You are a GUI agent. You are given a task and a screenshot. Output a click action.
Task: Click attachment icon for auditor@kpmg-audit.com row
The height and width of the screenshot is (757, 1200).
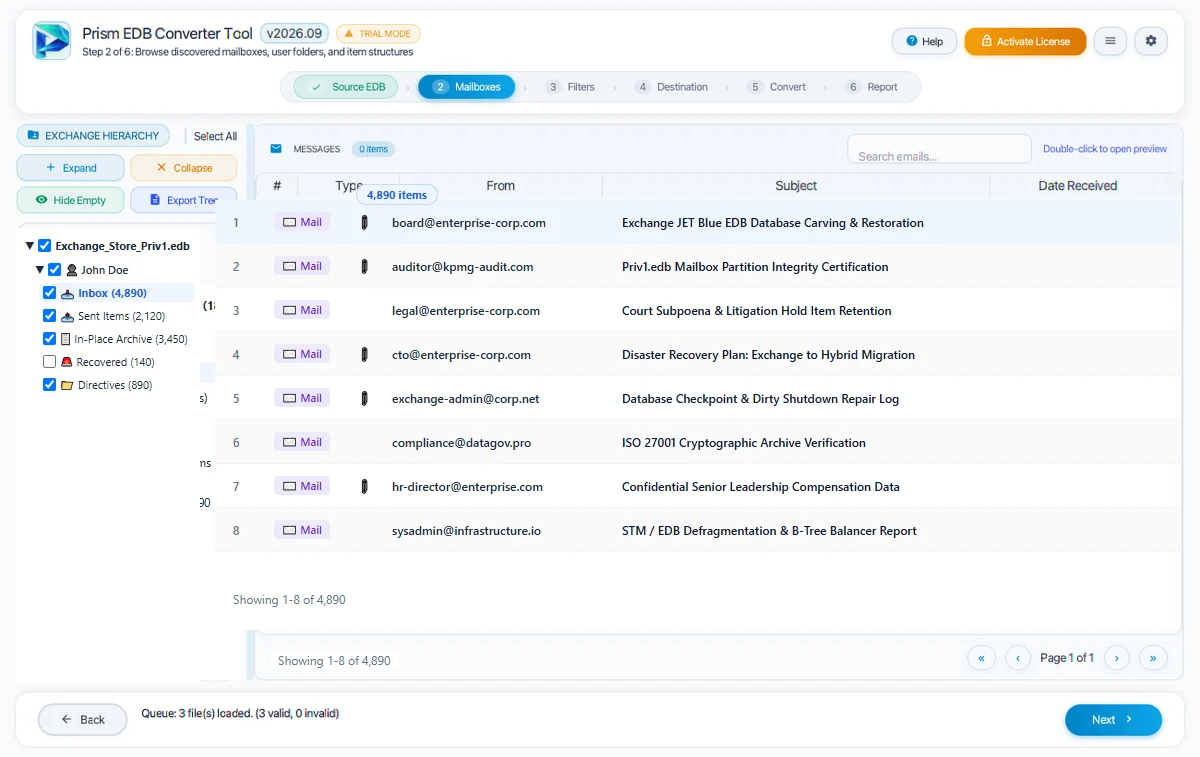(x=365, y=266)
